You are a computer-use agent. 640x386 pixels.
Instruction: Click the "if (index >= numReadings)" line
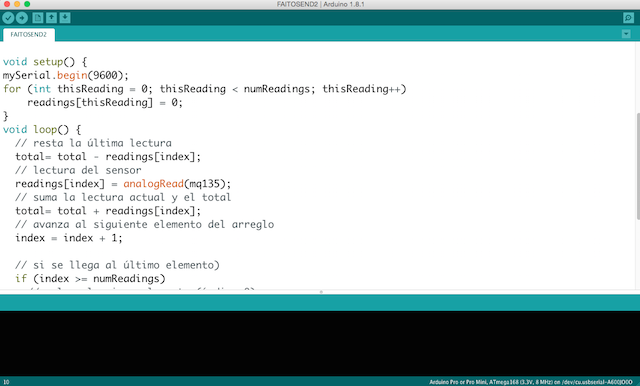90,279
